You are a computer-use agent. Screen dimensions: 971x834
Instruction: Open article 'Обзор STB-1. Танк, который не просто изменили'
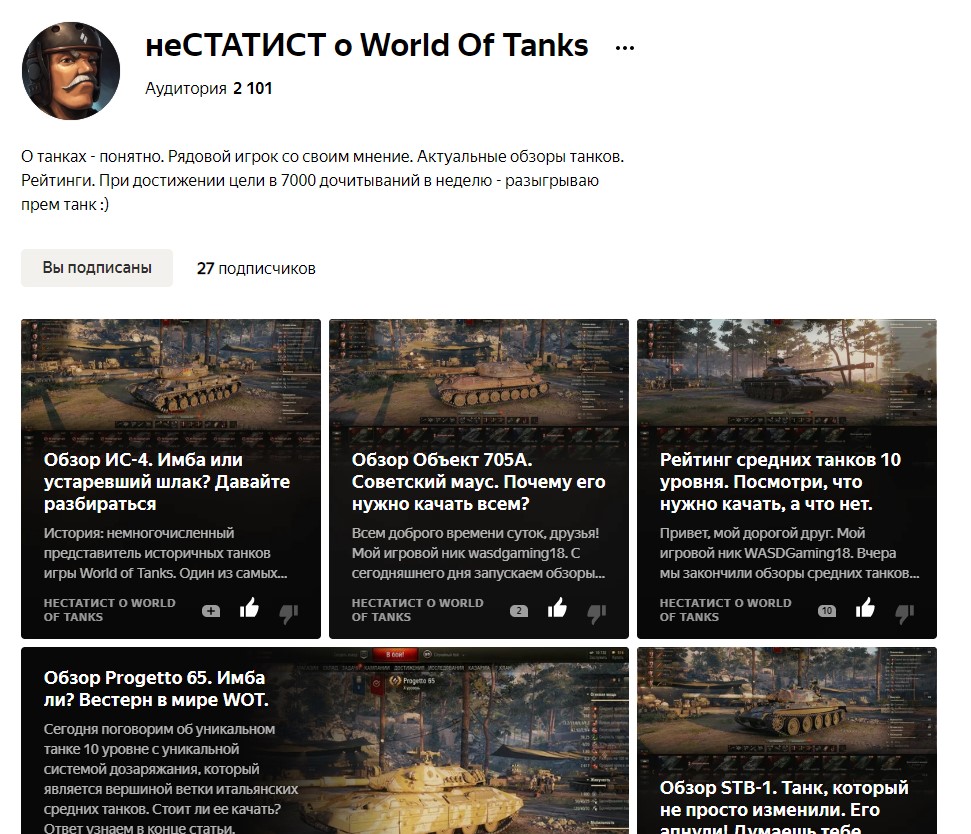coord(783,810)
